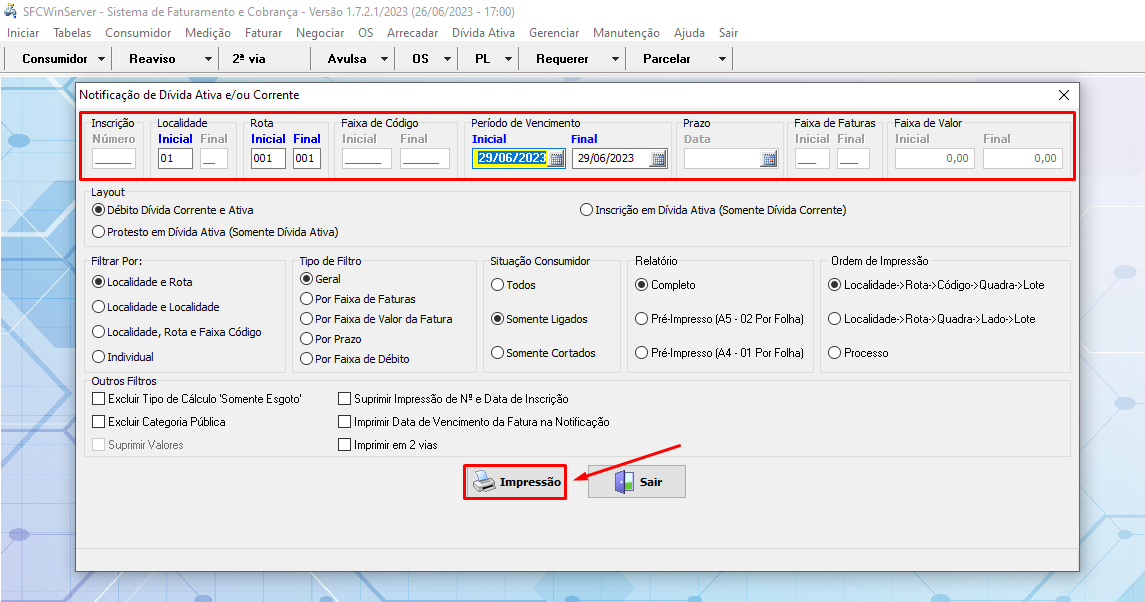Open calendar picker for Prazo Data
Image resolution: width=1145 pixels, height=602 pixels.
click(769, 158)
